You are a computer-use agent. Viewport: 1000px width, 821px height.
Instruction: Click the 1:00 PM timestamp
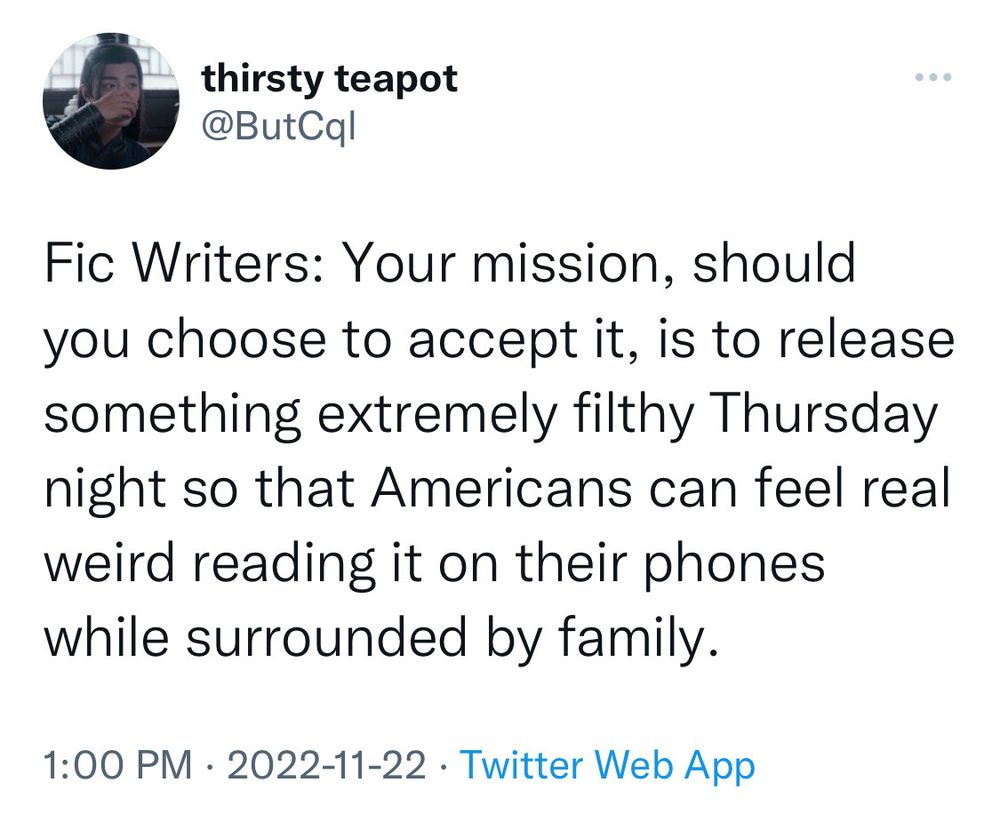pyautogui.click(x=118, y=766)
